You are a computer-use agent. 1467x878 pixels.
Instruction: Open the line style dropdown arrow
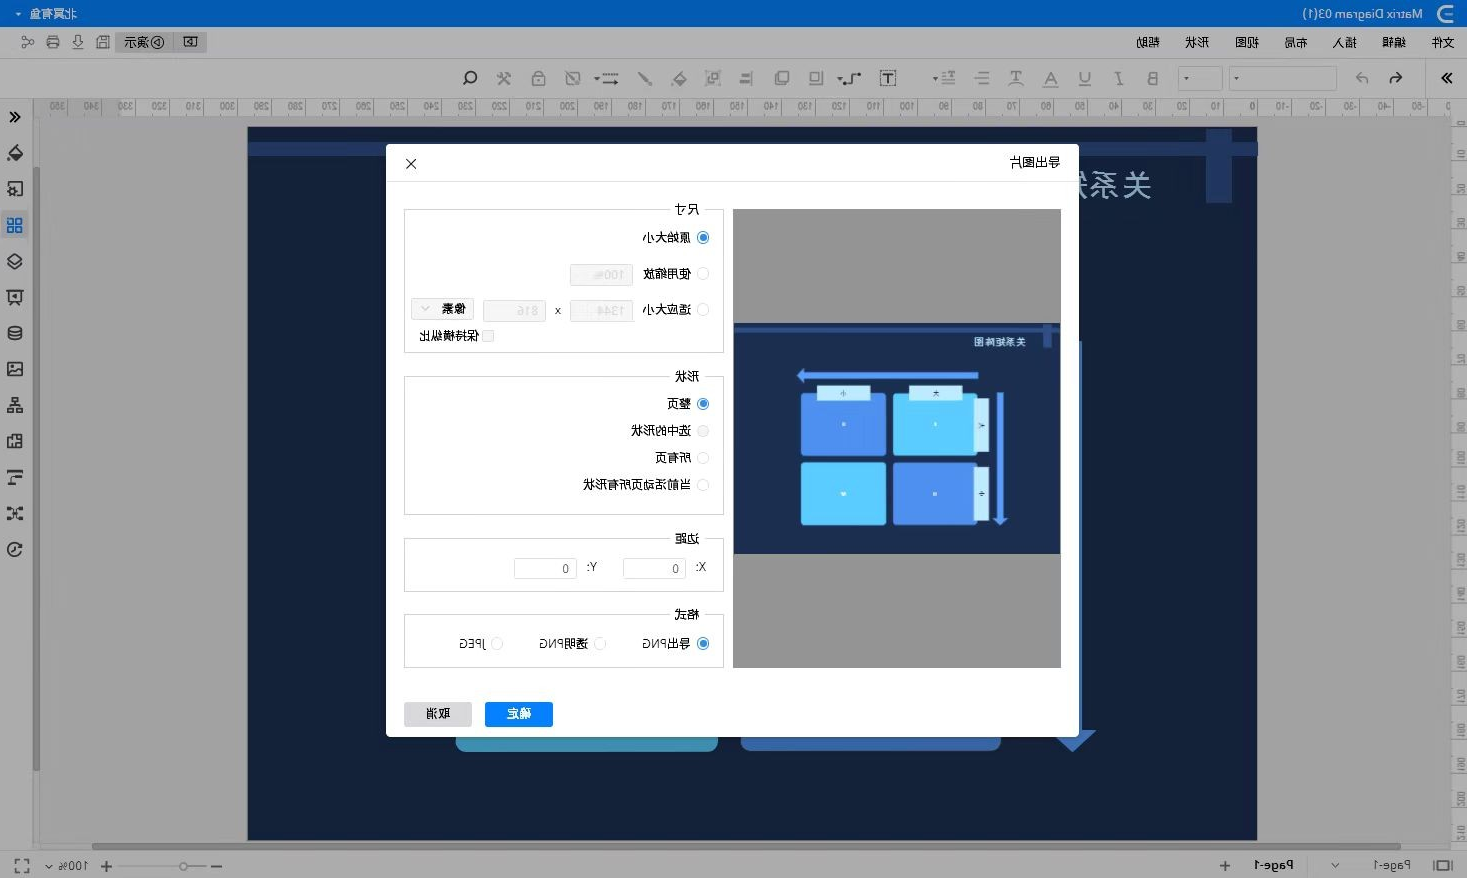598,78
